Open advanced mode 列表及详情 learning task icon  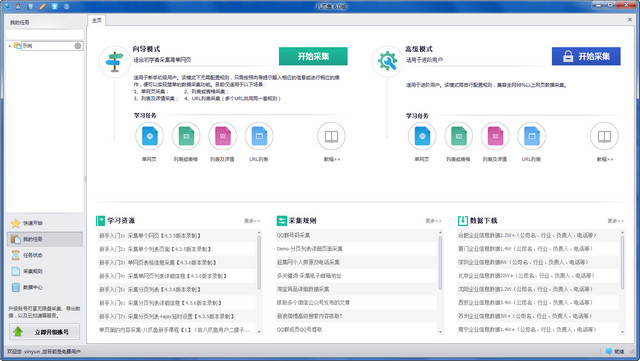[495, 136]
